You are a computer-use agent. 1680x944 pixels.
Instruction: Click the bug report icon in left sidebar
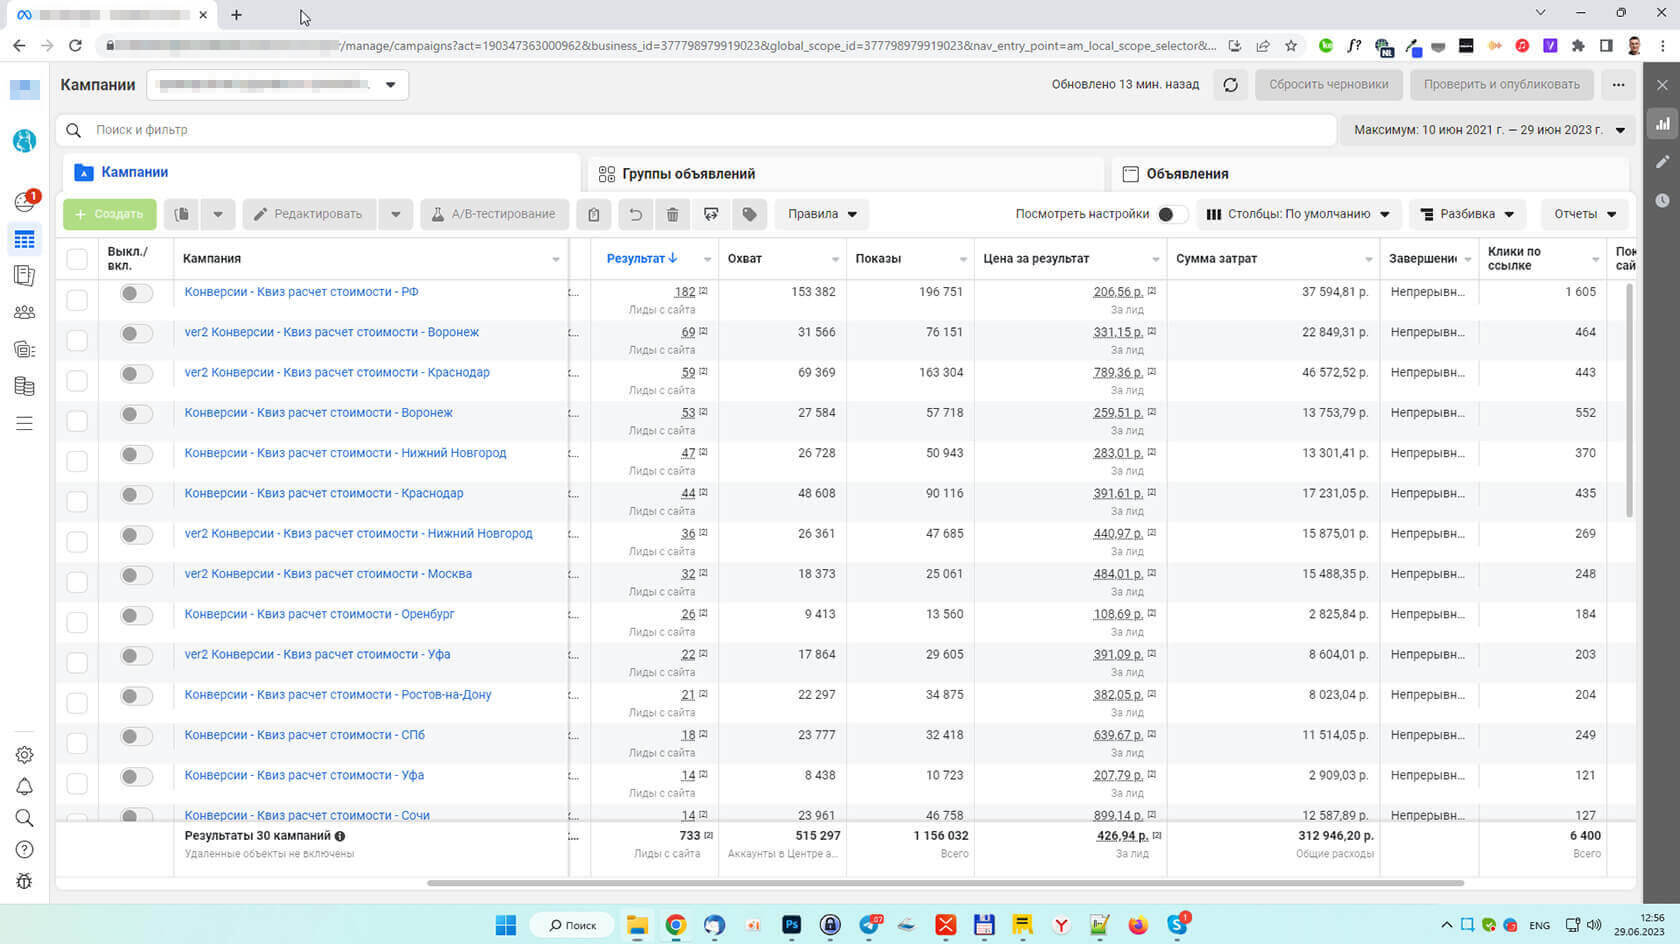point(25,881)
